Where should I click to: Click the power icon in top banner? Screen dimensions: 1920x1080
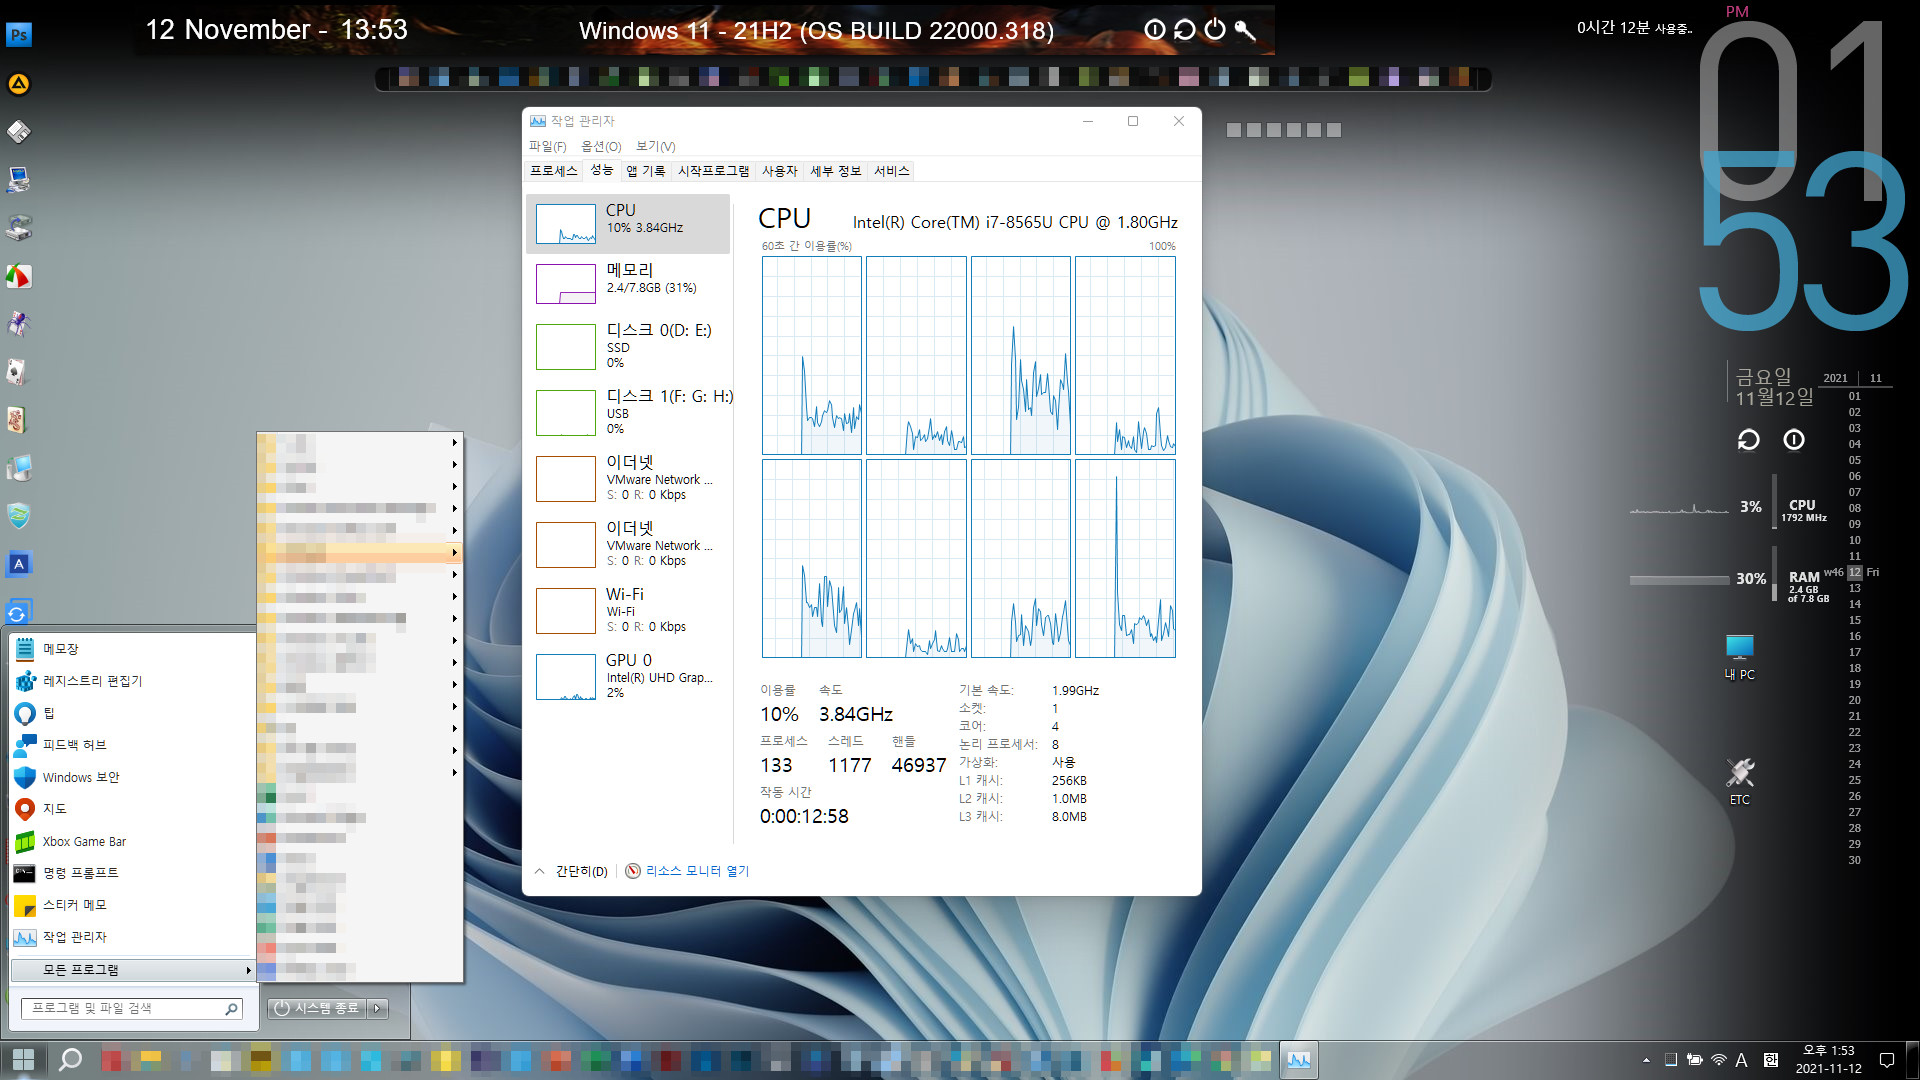point(1215,30)
